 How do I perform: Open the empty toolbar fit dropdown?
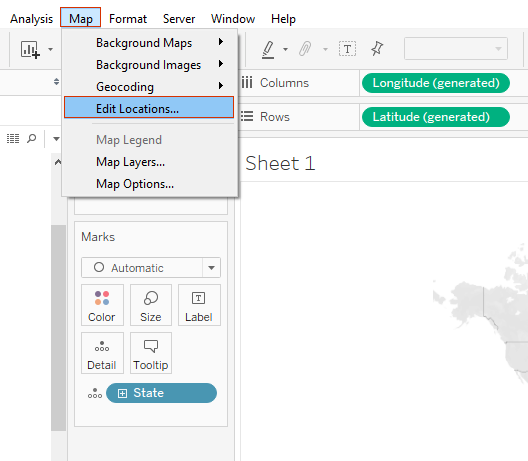(x=456, y=49)
